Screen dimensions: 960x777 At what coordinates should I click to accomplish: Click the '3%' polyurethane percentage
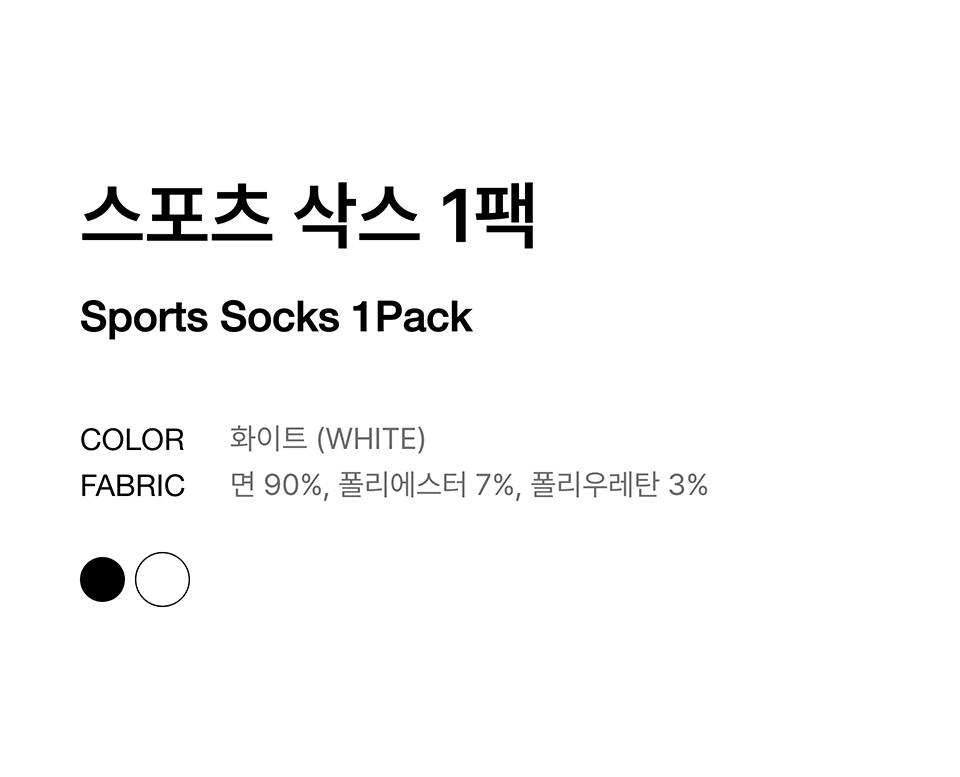point(688,485)
